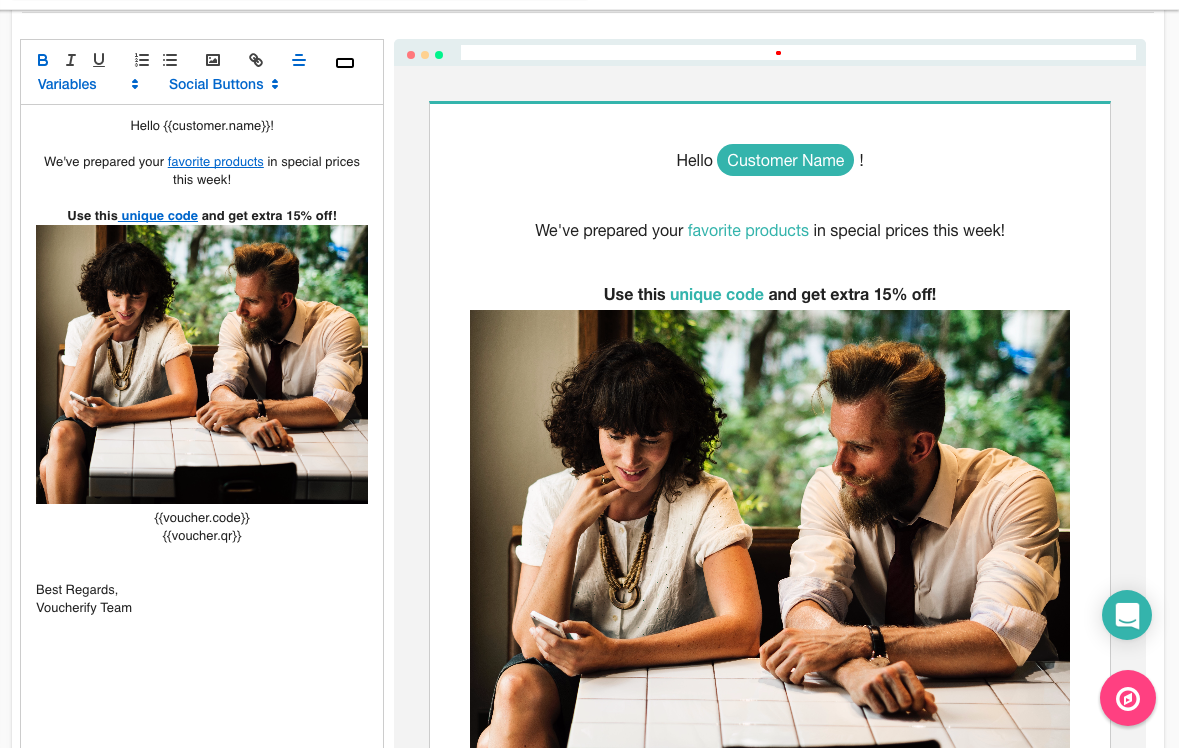This screenshot has width=1179, height=748.
Task: Click the 'favorite products' link in editor
Action: tap(215, 162)
